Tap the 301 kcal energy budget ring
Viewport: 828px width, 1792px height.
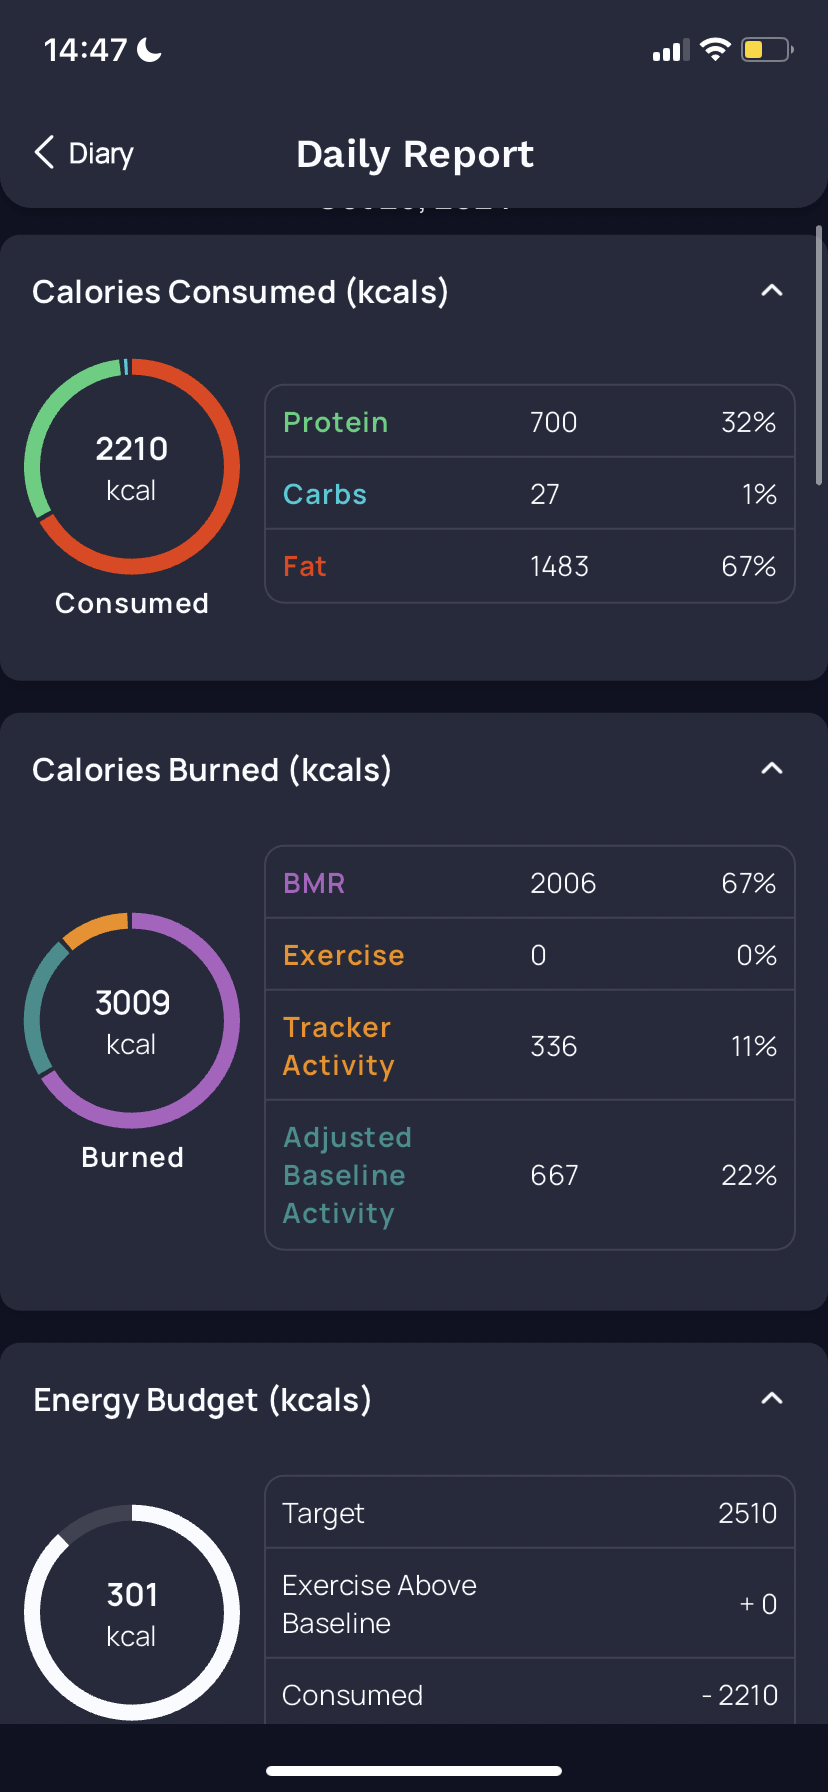pyautogui.click(x=132, y=1612)
